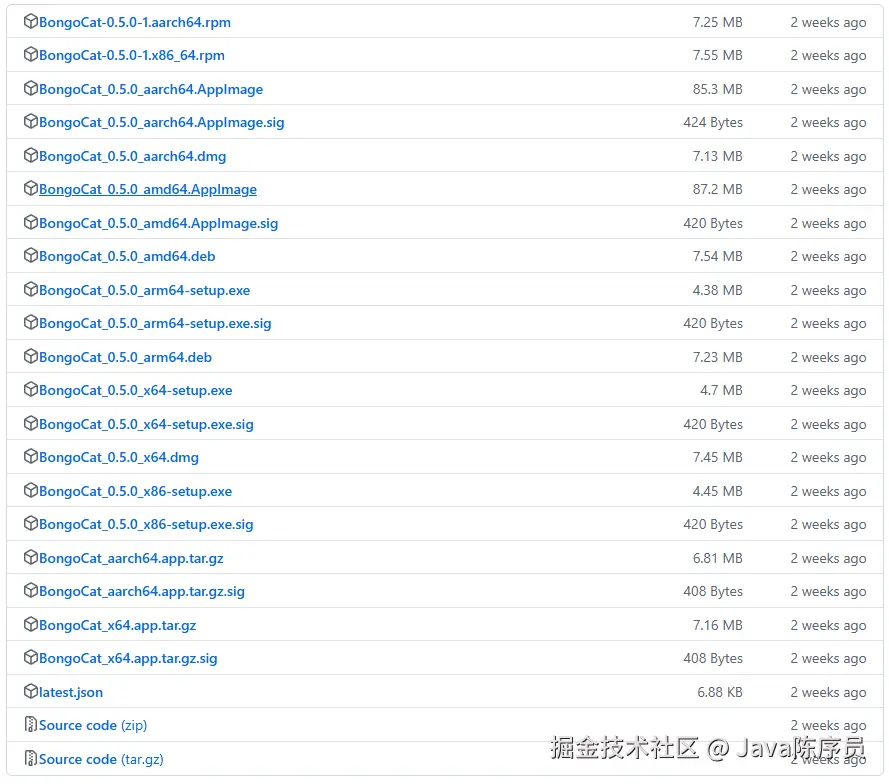The width and height of the screenshot is (889, 784).
Task: Click package icon beside BongoCat_0.5.0_amd64.AppImage.sig
Action: 31,223
